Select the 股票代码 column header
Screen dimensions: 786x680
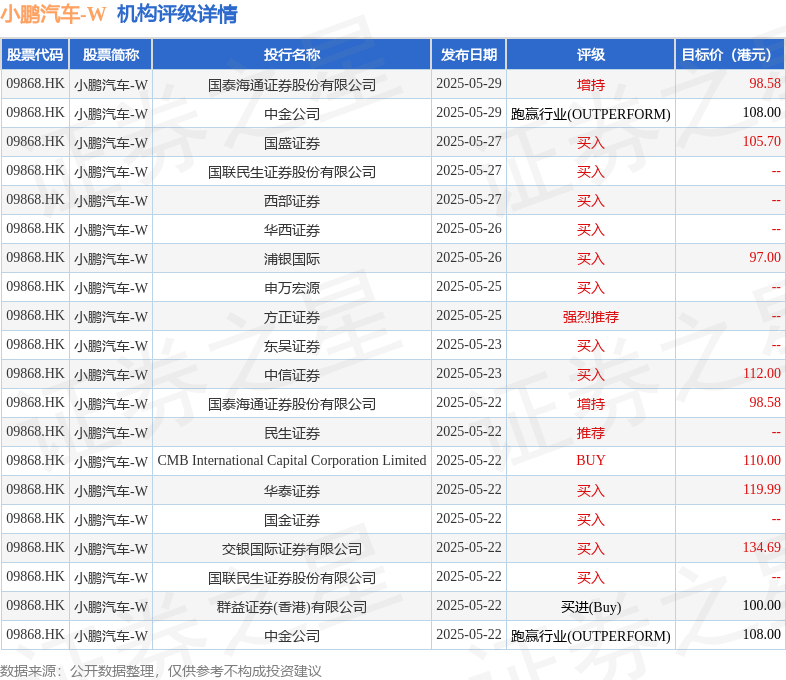pos(35,55)
